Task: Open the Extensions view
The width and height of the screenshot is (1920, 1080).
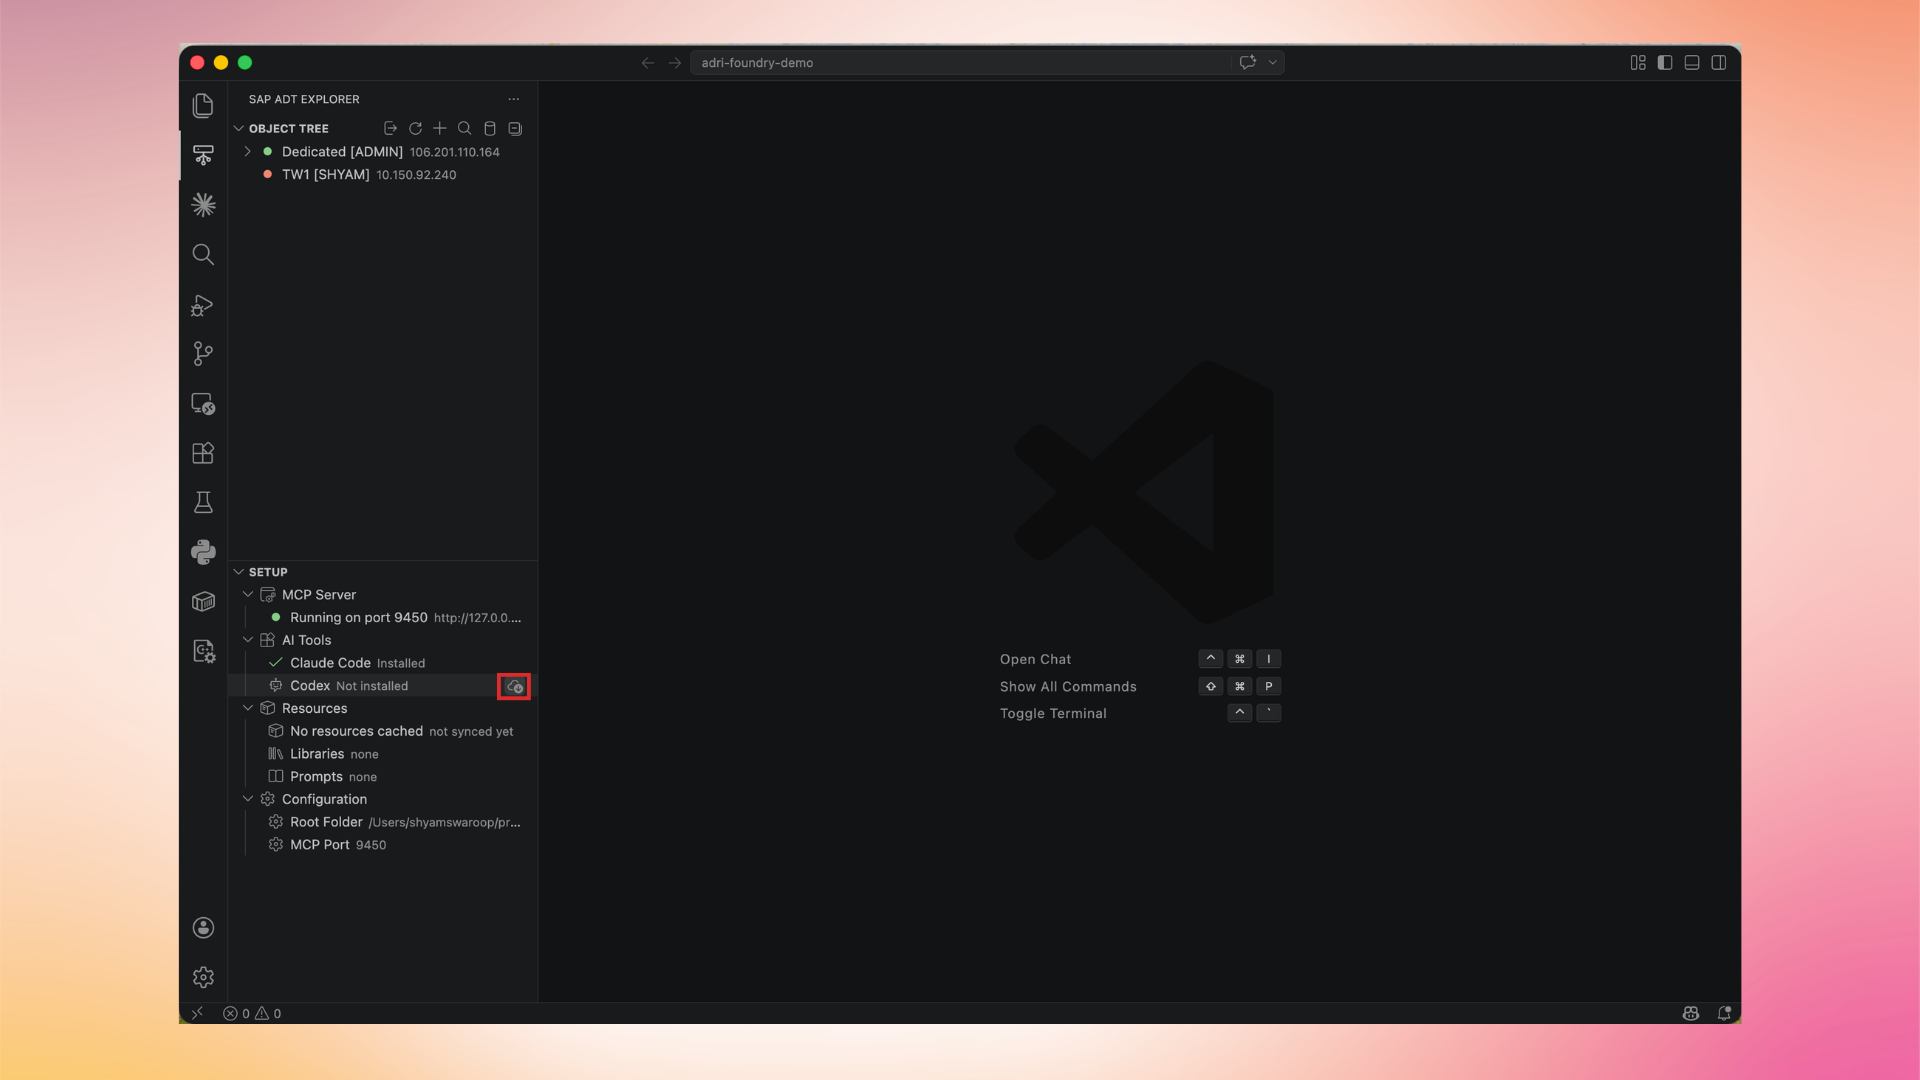Action: tap(203, 453)
